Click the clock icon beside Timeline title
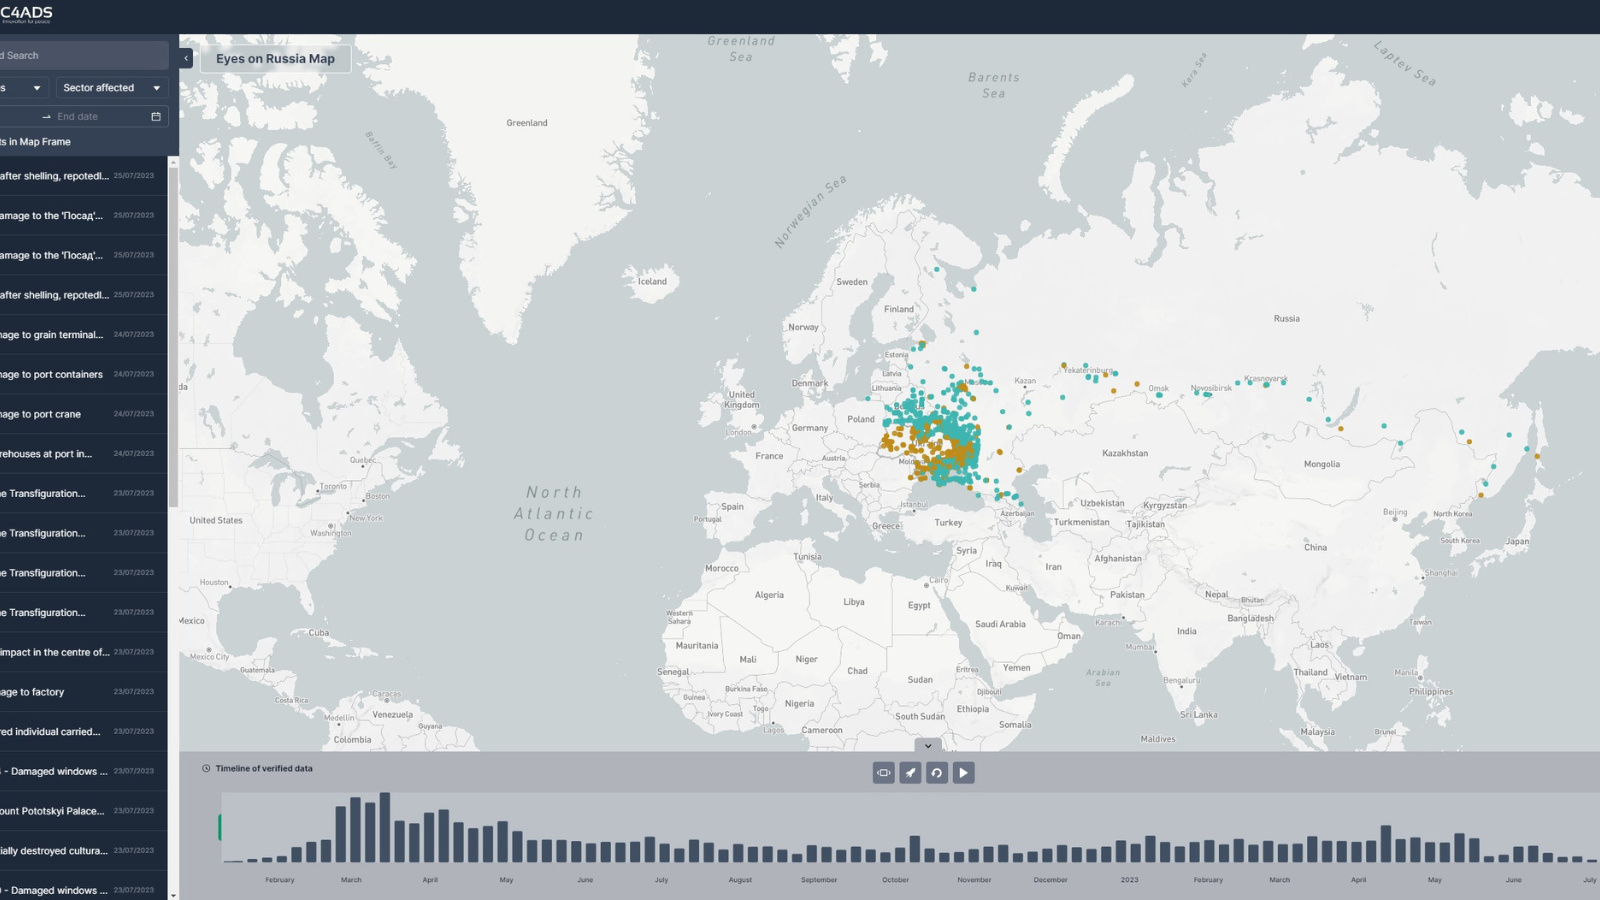Viewport: 1600px width, 900px height. pos(206,769)
